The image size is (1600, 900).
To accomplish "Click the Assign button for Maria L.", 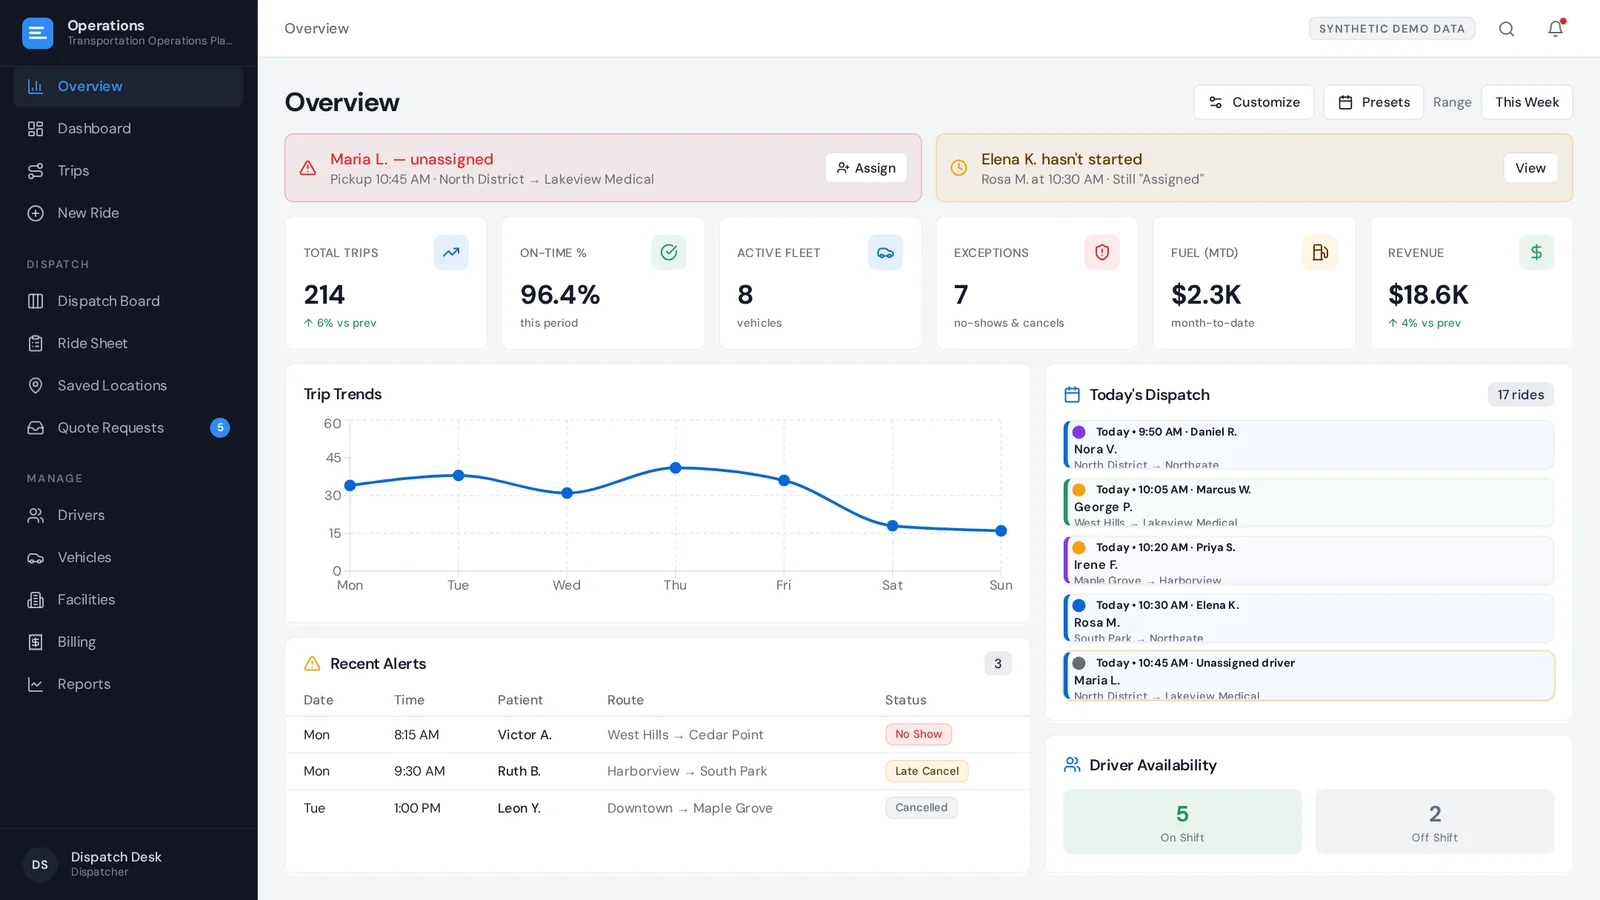I will 866,168.
